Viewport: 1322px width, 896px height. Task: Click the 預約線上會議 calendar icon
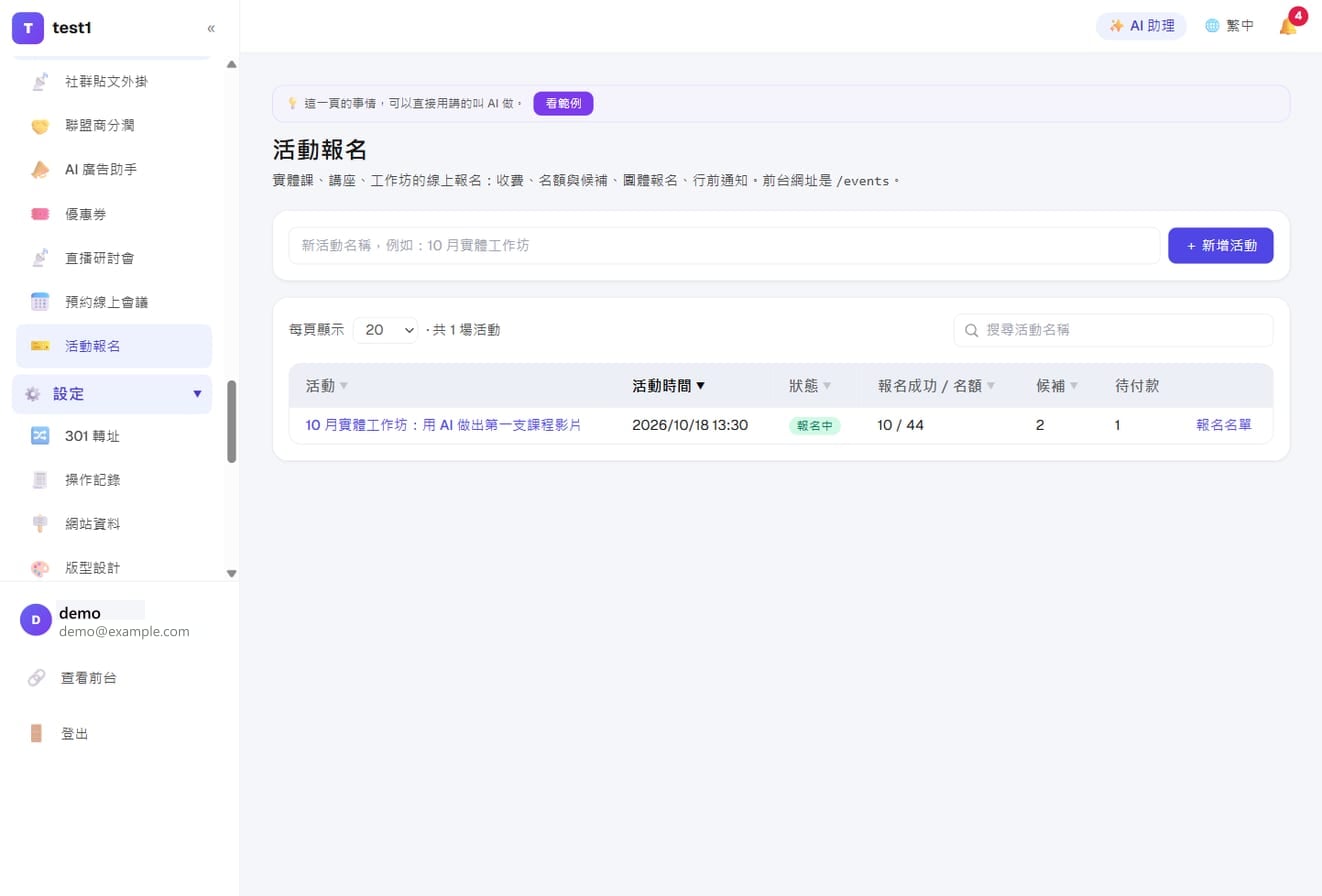40,301
